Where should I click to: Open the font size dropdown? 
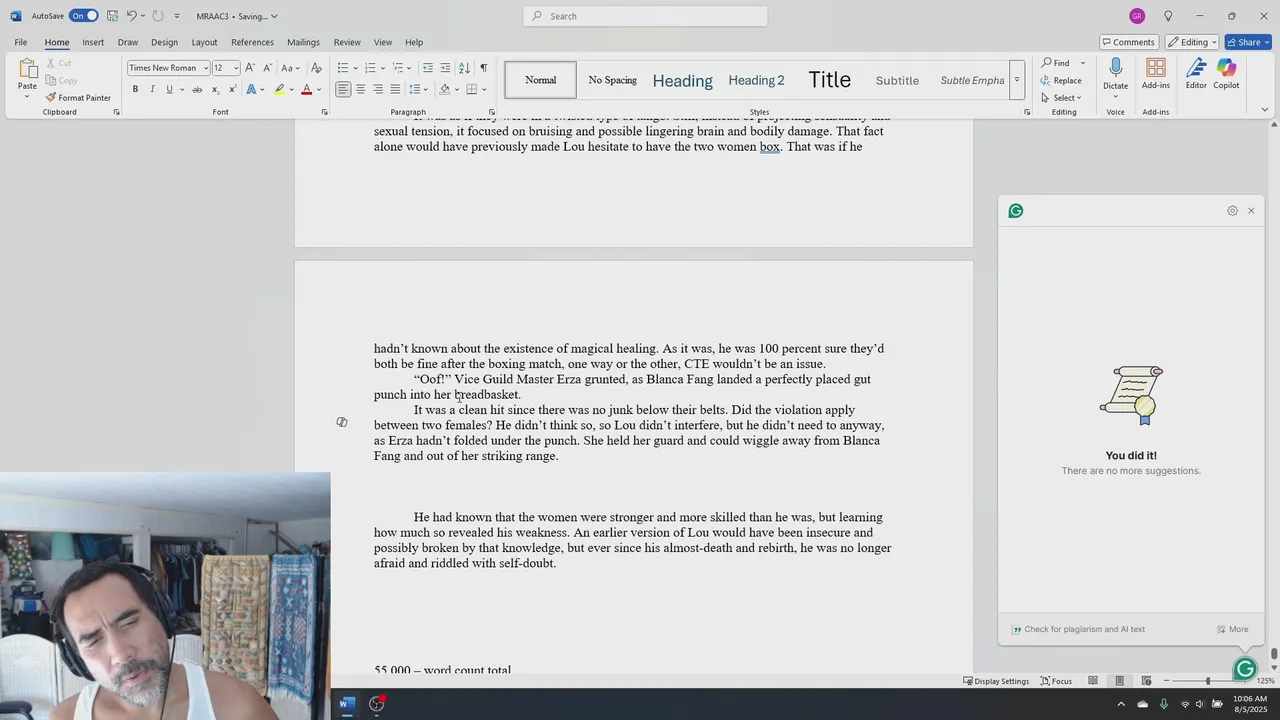pyautogui.click(x=236, y=68)
